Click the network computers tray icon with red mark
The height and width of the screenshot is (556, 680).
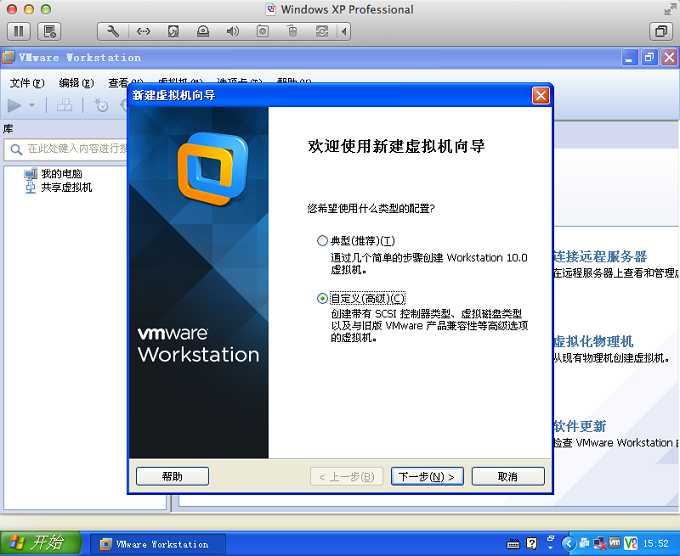tap(599, 543)
